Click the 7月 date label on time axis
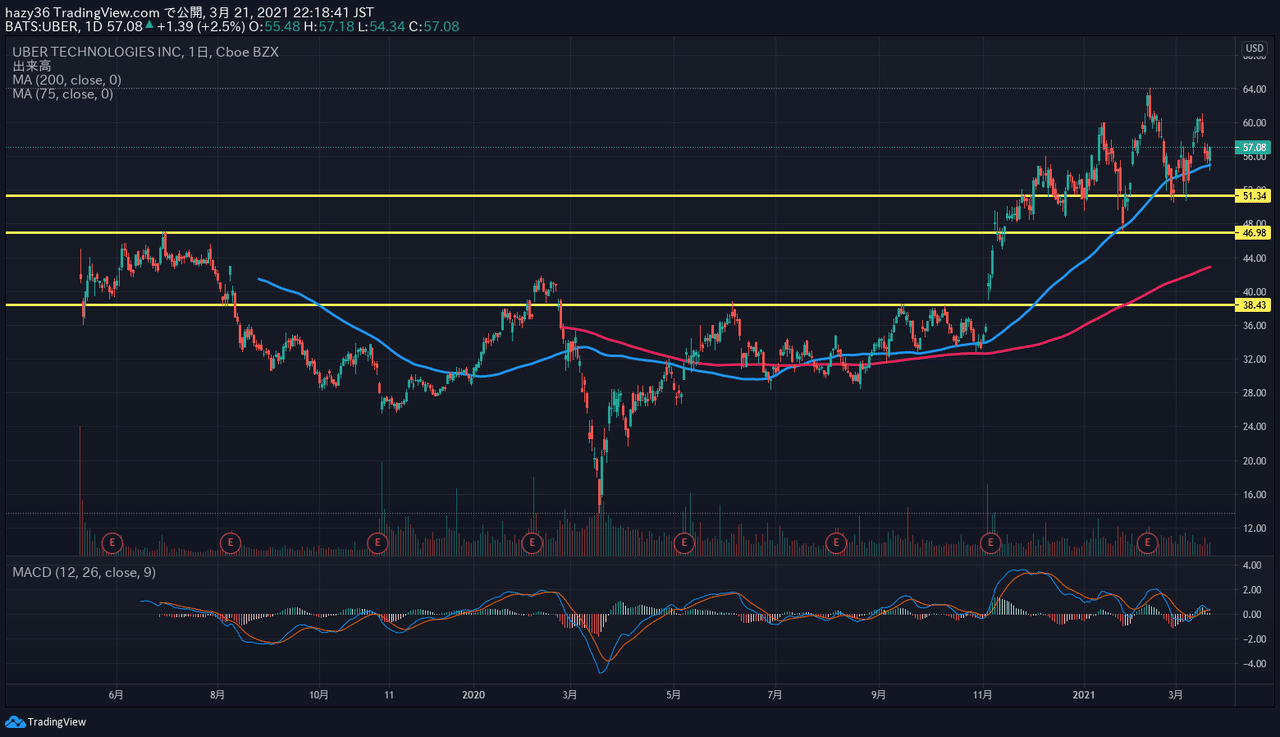 point(775,694)
